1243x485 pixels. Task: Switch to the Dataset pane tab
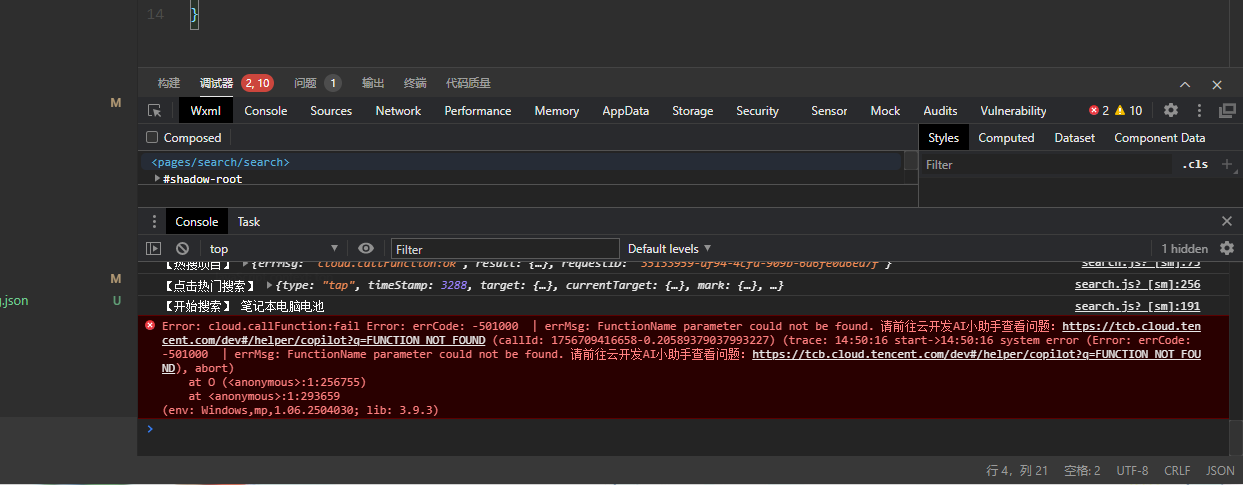(1074, 138)
